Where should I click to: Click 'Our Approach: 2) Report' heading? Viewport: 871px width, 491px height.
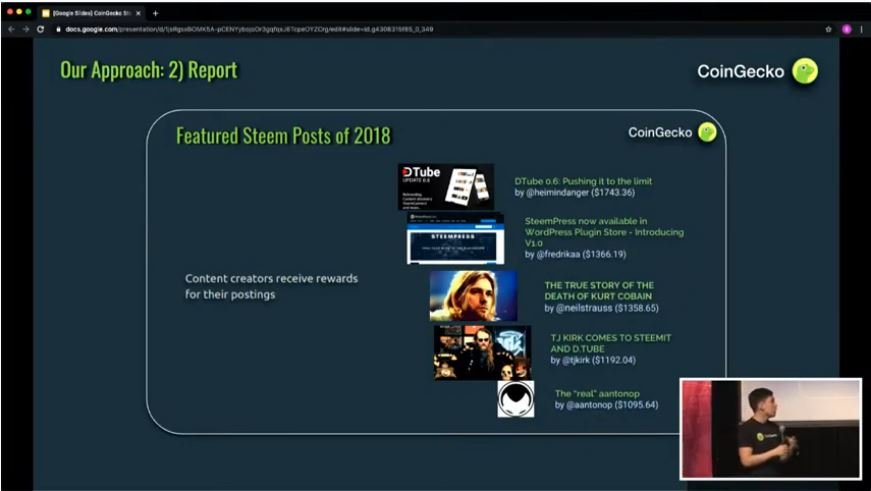[x=149, y=71]
